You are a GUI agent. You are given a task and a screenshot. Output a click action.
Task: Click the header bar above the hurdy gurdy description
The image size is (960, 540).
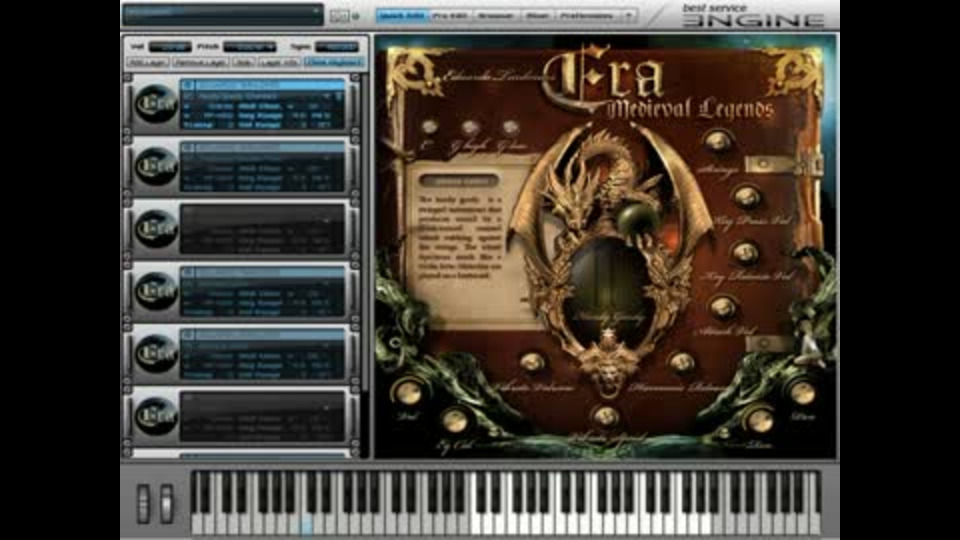[459, 181]
